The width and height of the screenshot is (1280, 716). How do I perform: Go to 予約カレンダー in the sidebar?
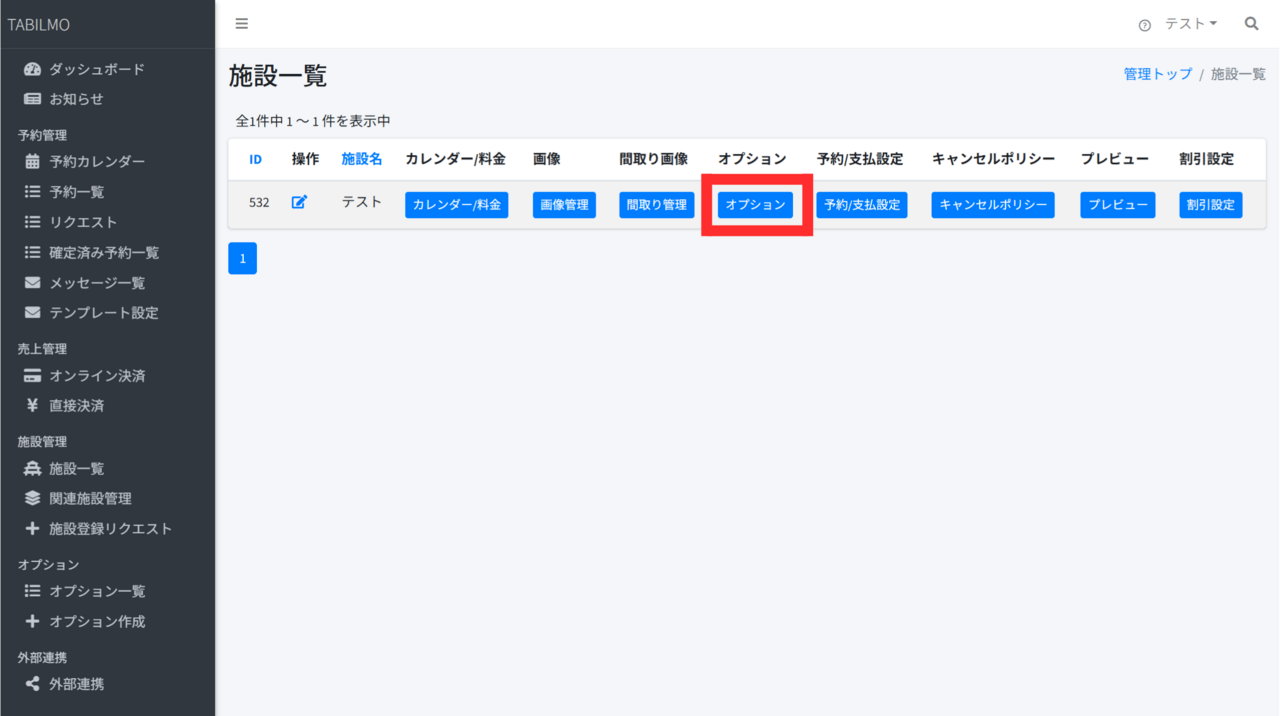coord(97,161)
